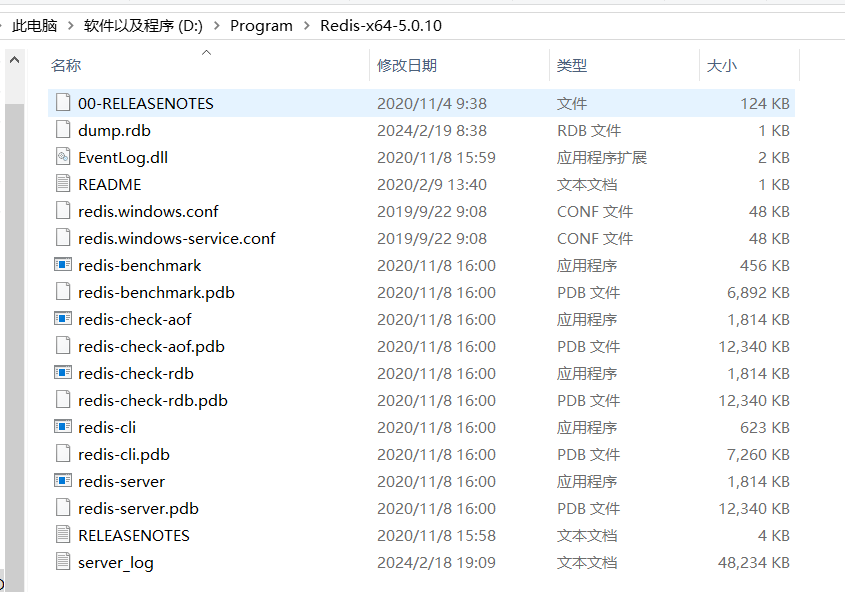The image size is (845, 592).
Task: Select the redis-check-aof file name
Action: coord(135,319)
